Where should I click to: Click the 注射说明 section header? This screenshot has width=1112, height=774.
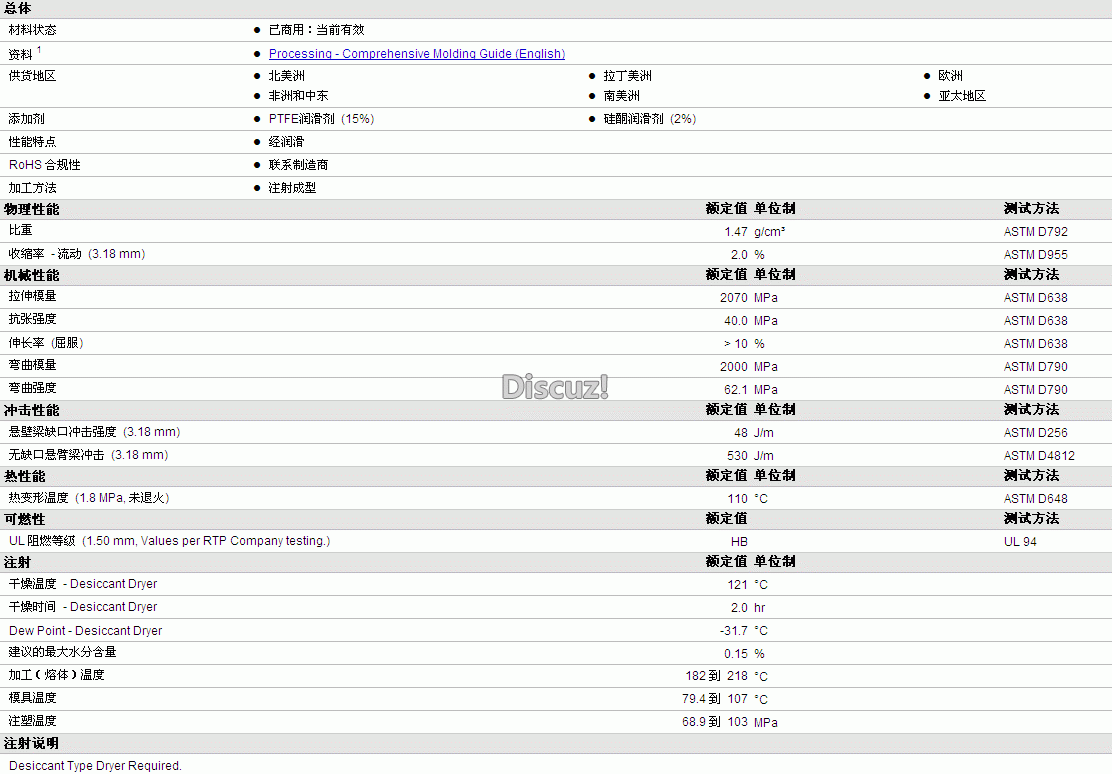click(x=32, y=743)
